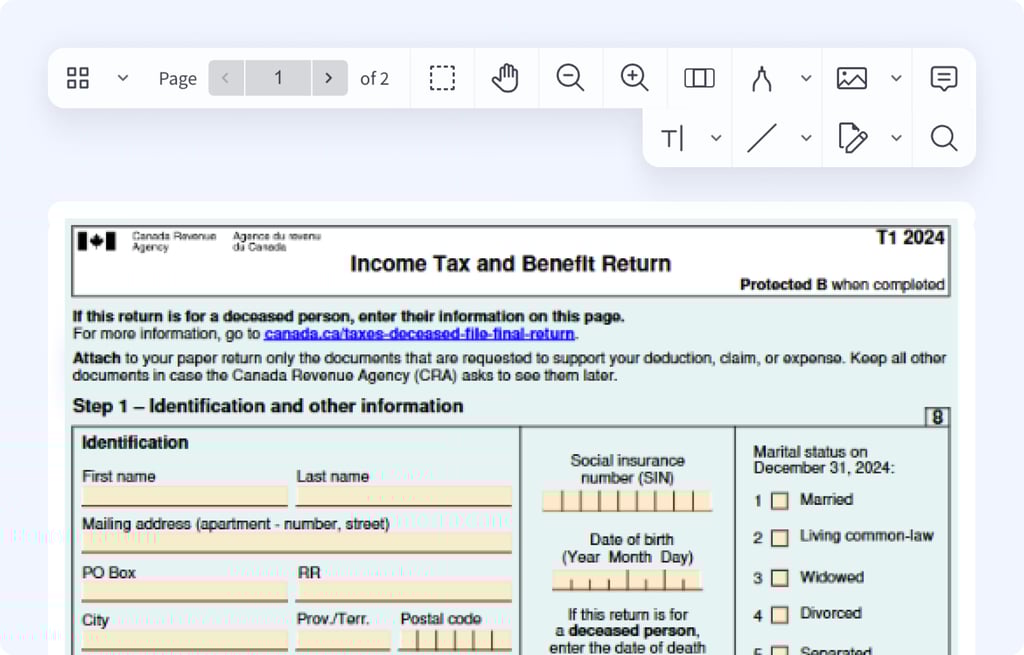The height and width of the screenshot is (655, 1024).
Task: Expand the view mode dropdown arrow
Action: pyautogui.click(x=123, y=78)
